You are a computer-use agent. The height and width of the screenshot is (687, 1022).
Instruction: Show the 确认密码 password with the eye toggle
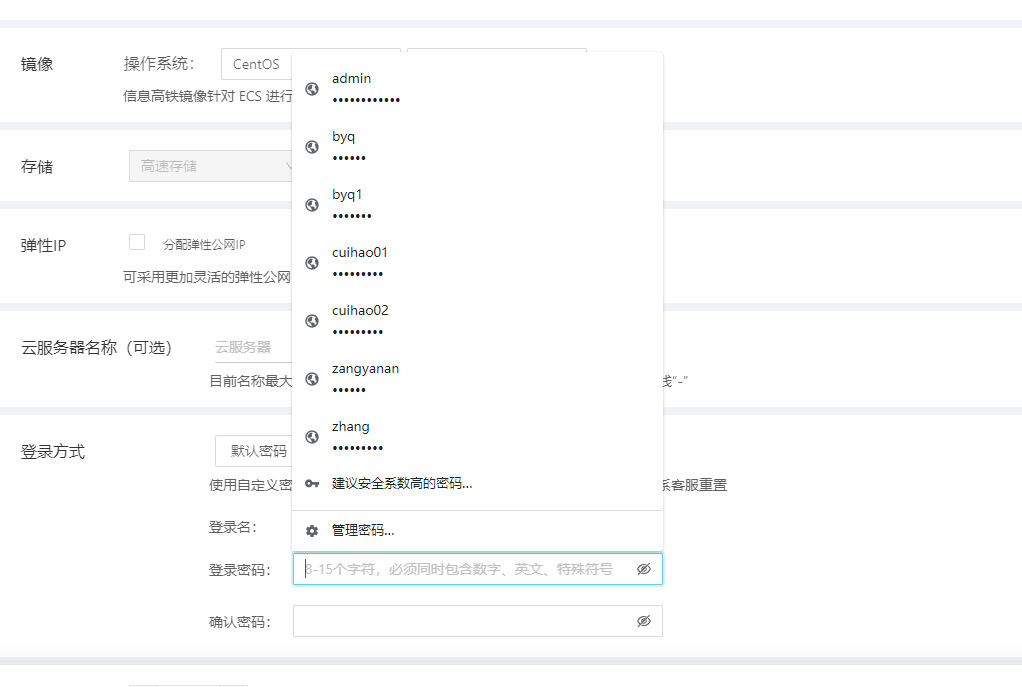(x=642, y=620)
